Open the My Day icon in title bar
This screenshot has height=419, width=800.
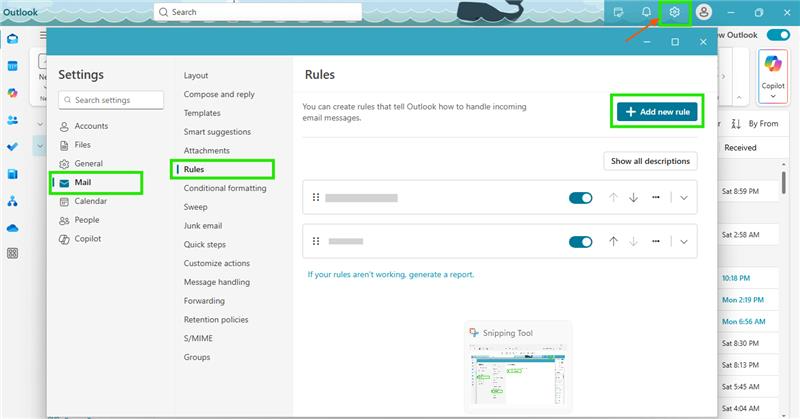618,12
